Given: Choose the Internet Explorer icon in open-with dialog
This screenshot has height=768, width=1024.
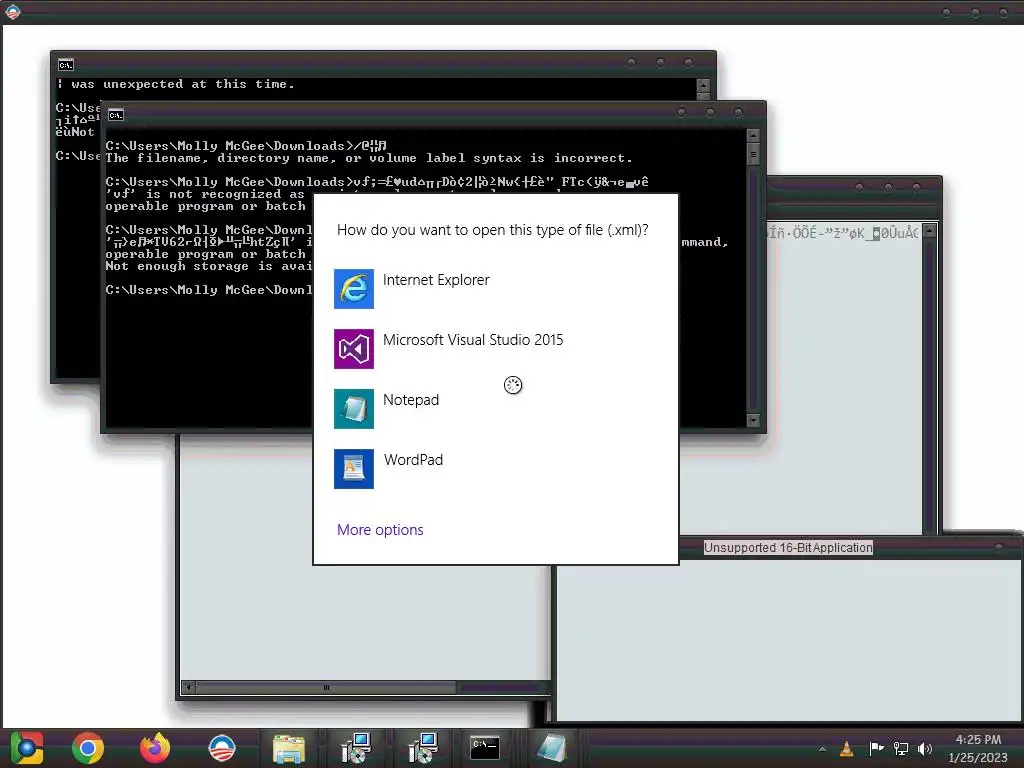Looking at the screenshot, I should pyautogui.click(x=354, y=289).
